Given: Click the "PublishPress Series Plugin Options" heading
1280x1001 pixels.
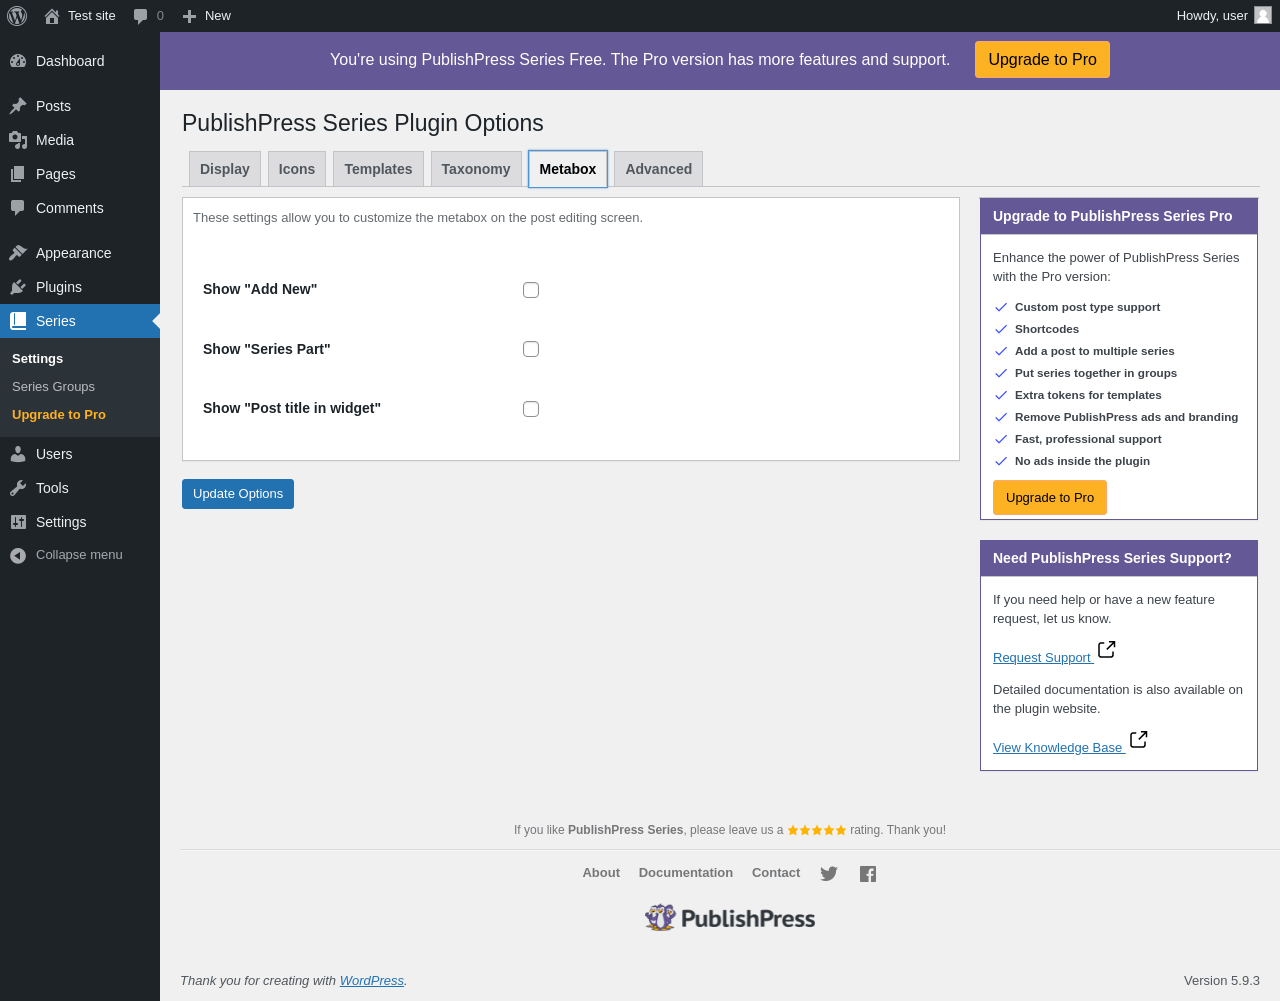Looking at the screenshot, I should point(363,123).
